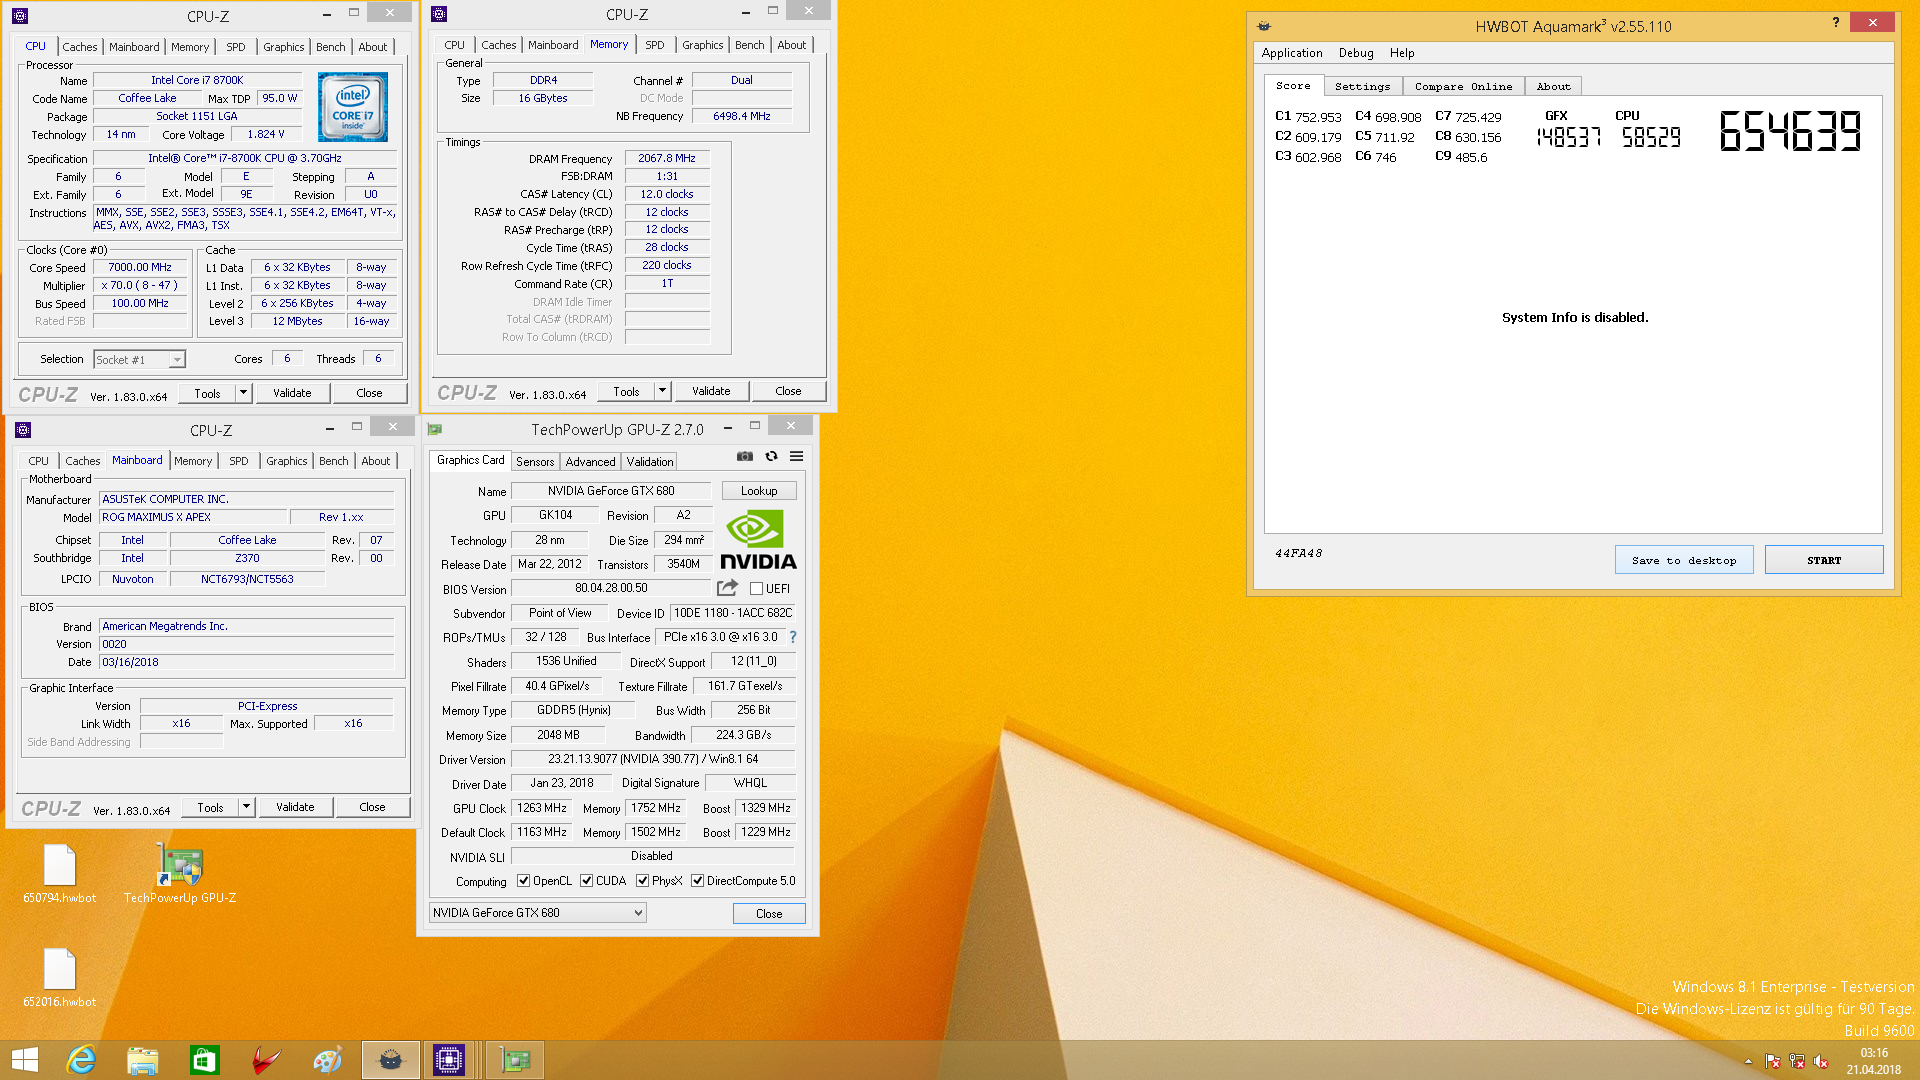Open Bench tab in the Mainboard tab window
The image size is (1920, 1080).
click(x=333, y=461)
